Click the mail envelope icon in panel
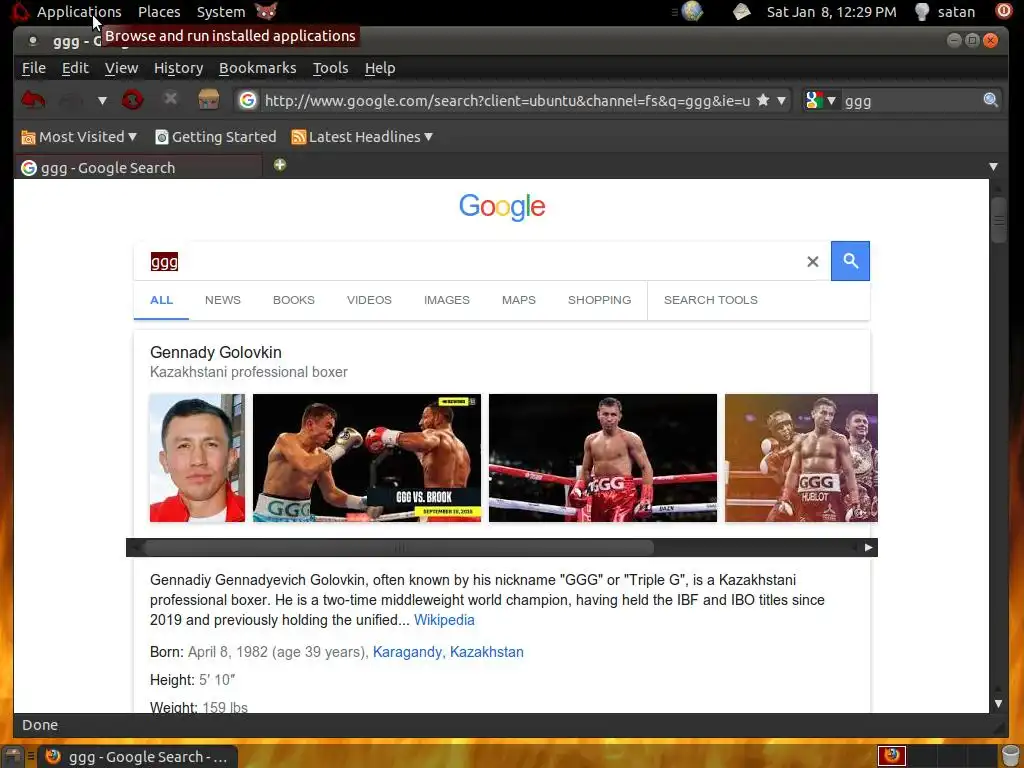Viewport: 1024px width, 768px height. tap(741, 12)
